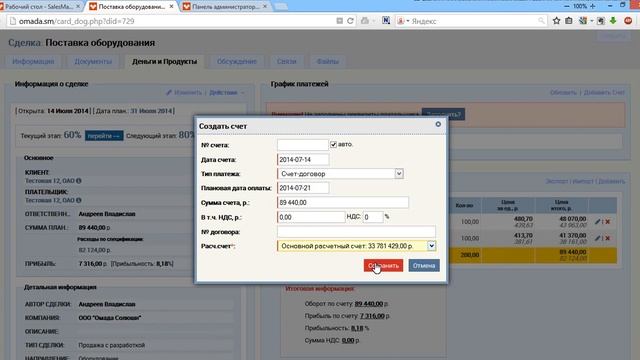The image size is (640, 360).
Task: Click the Изменить link with pencil
Action: click(x=184, y=93)
